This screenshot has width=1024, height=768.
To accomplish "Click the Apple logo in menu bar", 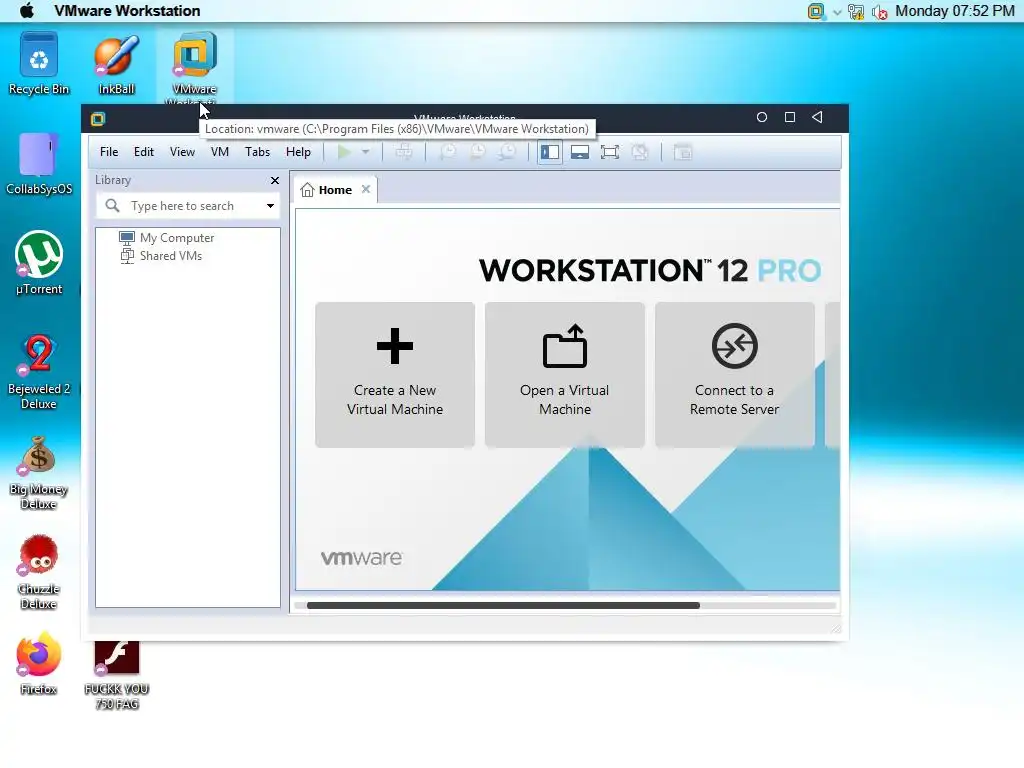I will (27, 10).
